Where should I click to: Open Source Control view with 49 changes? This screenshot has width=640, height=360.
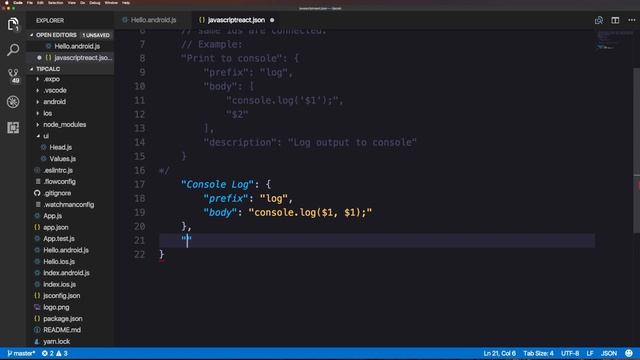13,76
